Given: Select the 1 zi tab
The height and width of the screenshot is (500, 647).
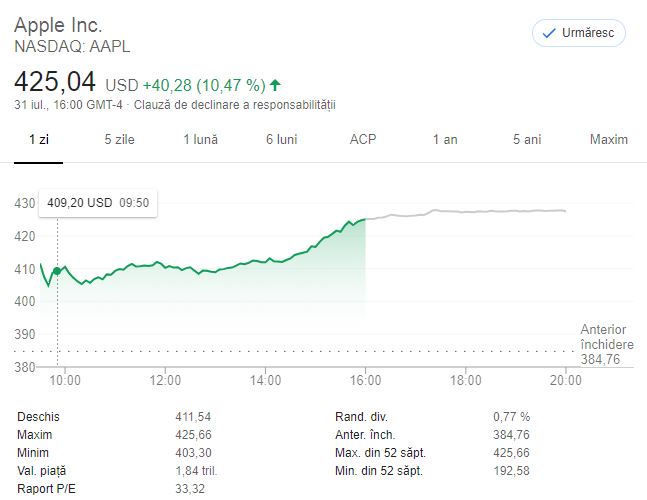Looking at the screenshot, I should (x=39, y=139).
